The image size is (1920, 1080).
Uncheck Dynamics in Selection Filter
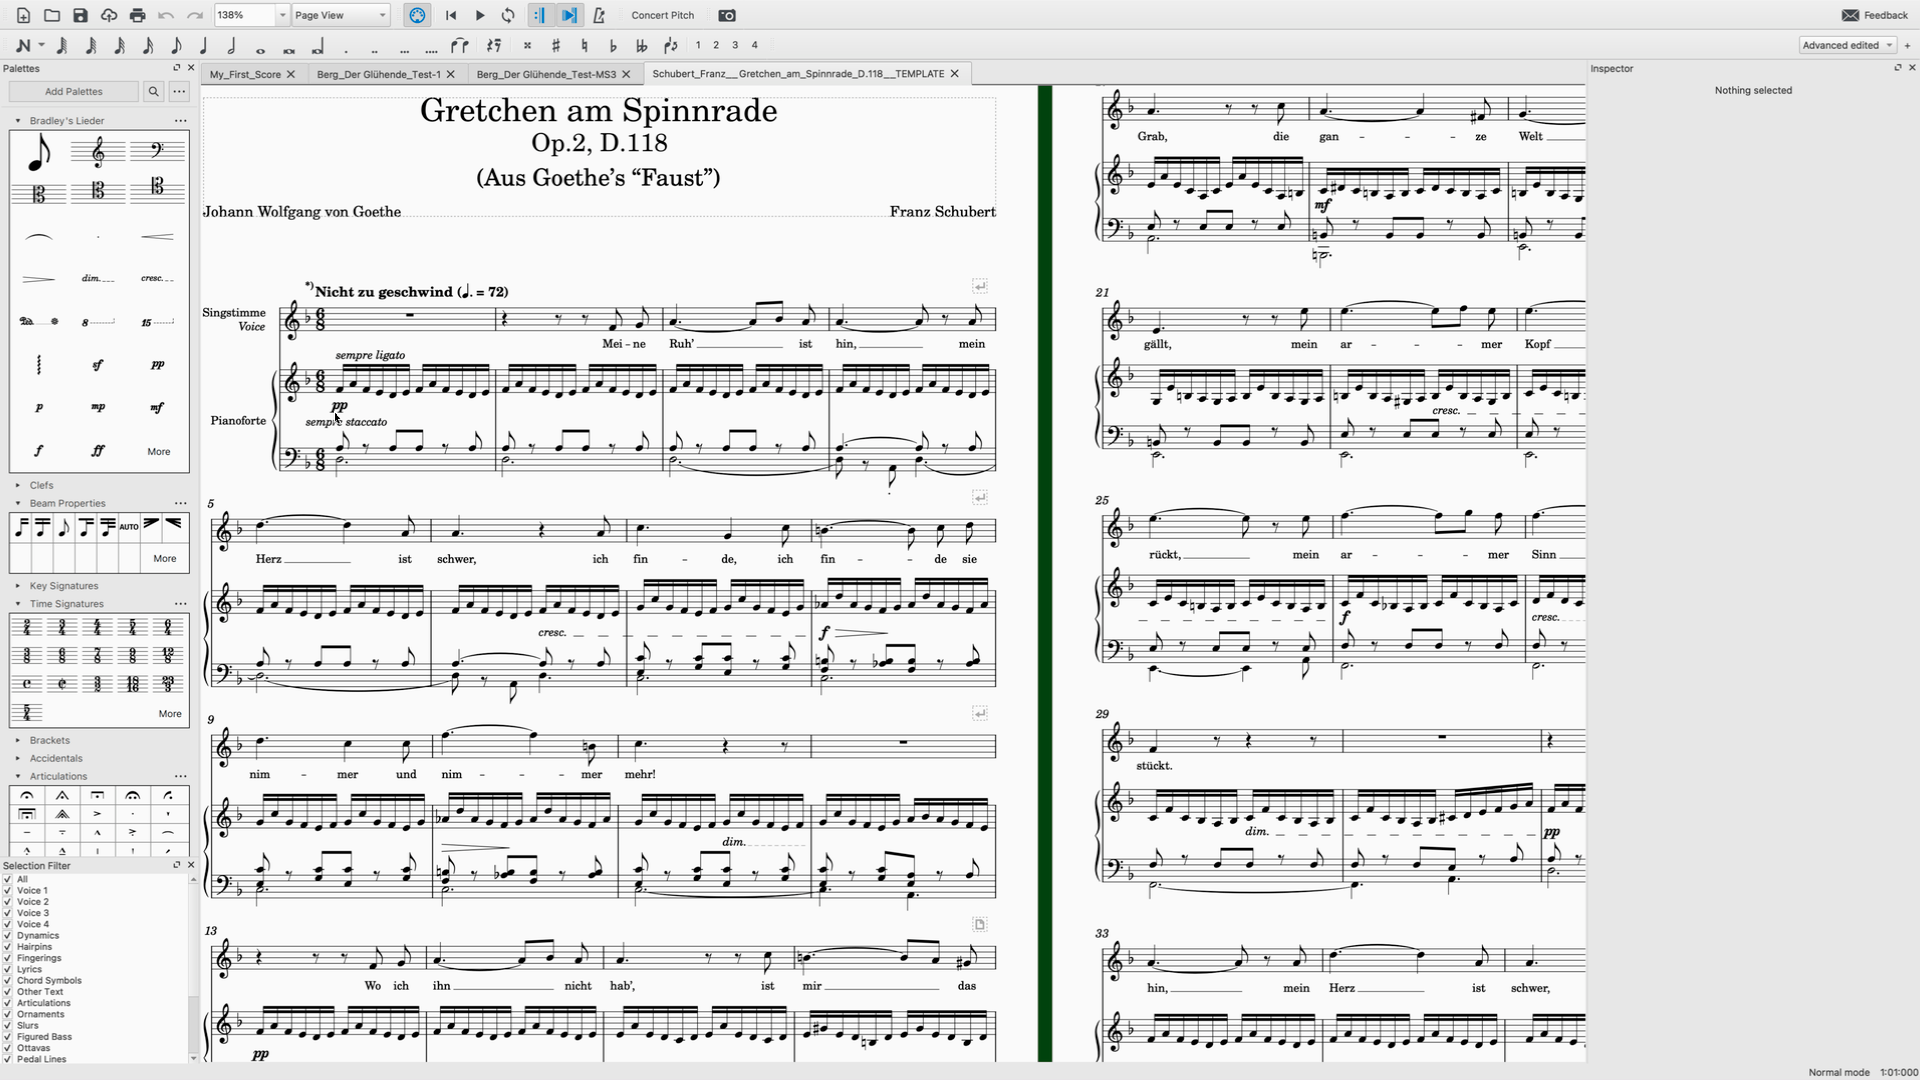8,936
